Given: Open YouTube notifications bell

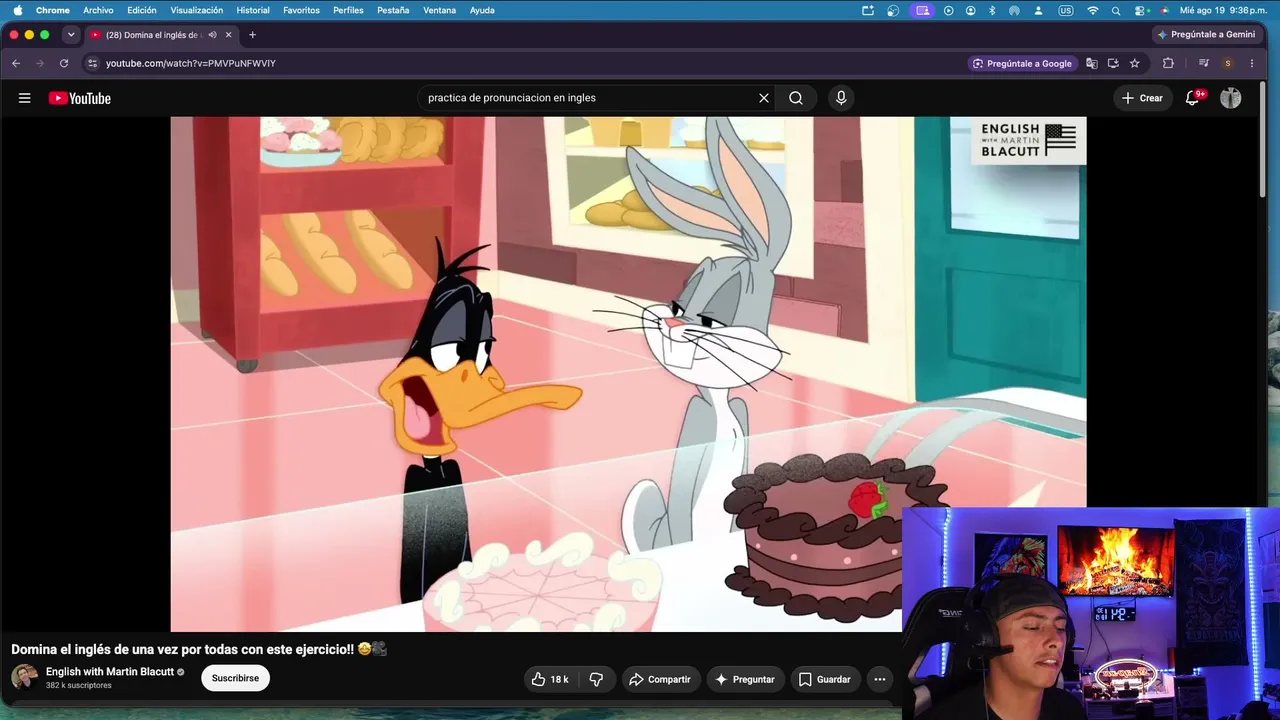Looking at the screenshot, I should pyautogui.click(x=1193, y=98).
